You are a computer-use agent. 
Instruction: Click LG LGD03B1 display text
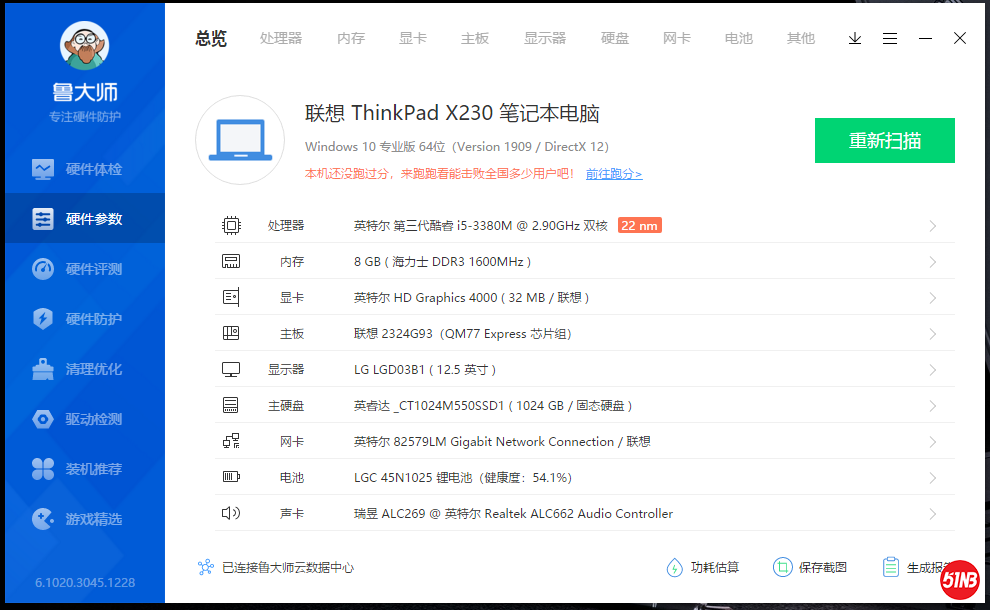click(424, 369)
